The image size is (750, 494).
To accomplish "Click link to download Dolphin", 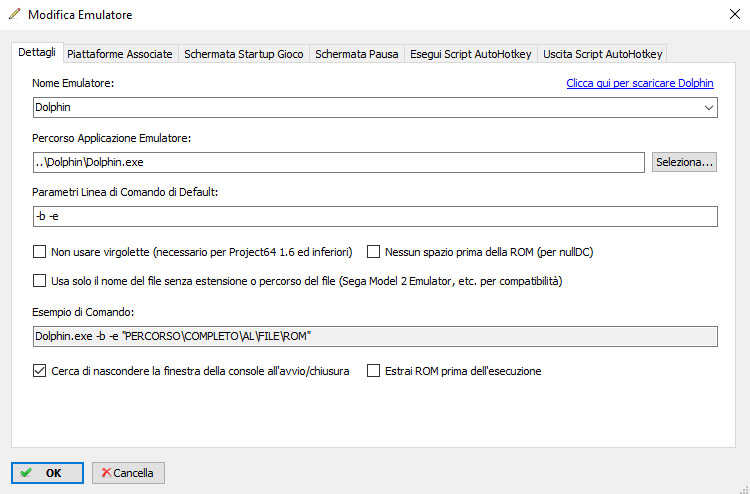I will pyautogui.click(x=640, y=83).
